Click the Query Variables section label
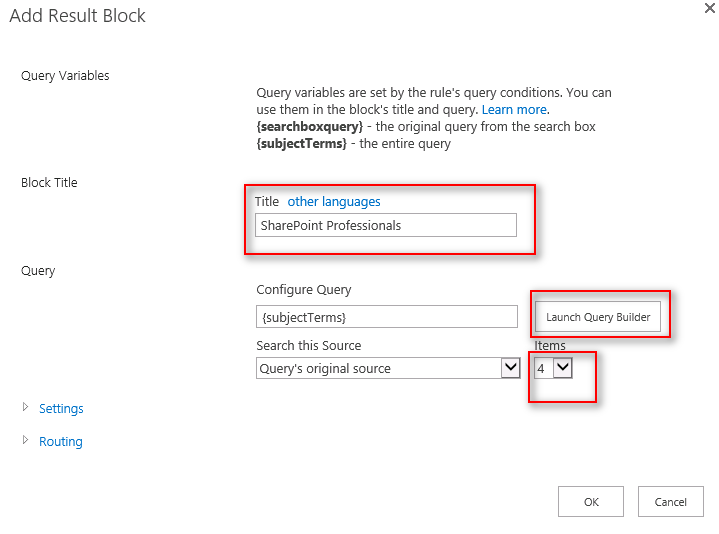 (x=65, y=76)
